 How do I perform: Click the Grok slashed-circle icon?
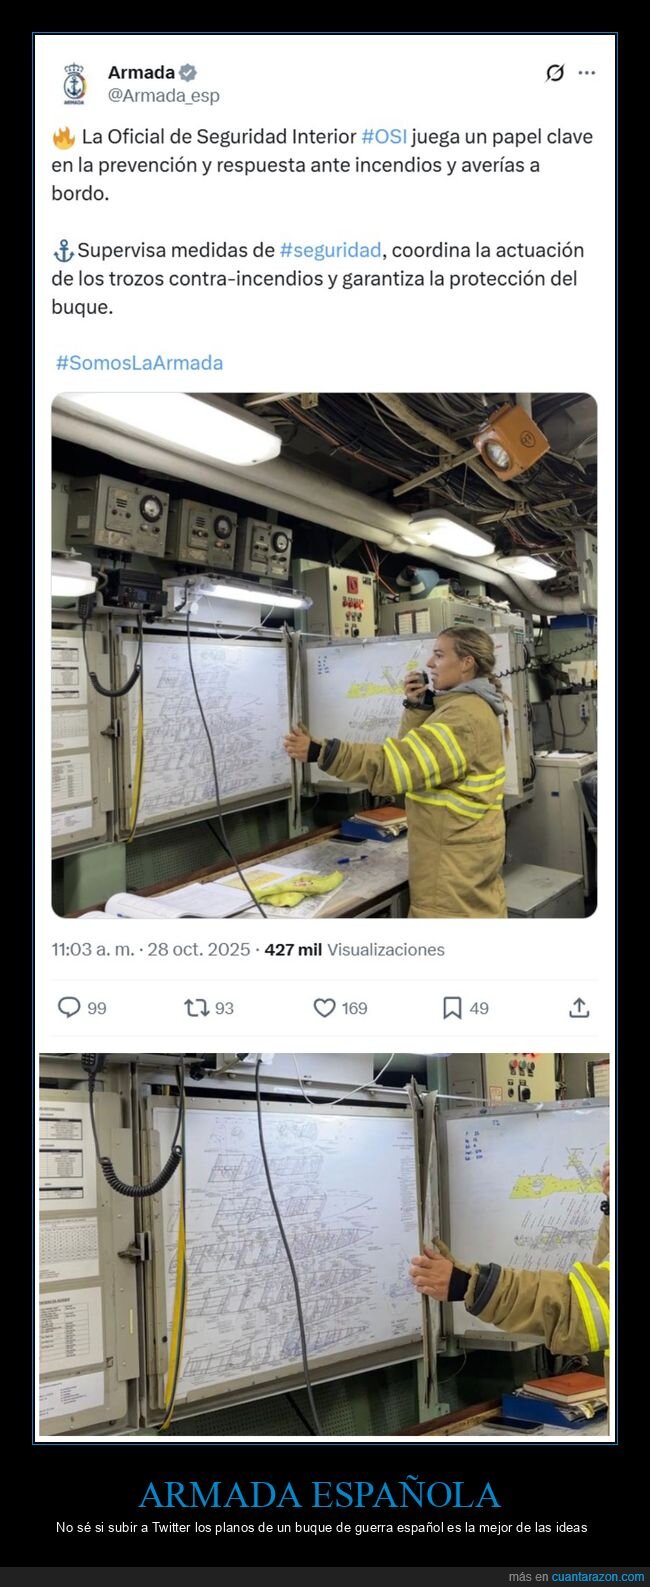pos(554,73)
